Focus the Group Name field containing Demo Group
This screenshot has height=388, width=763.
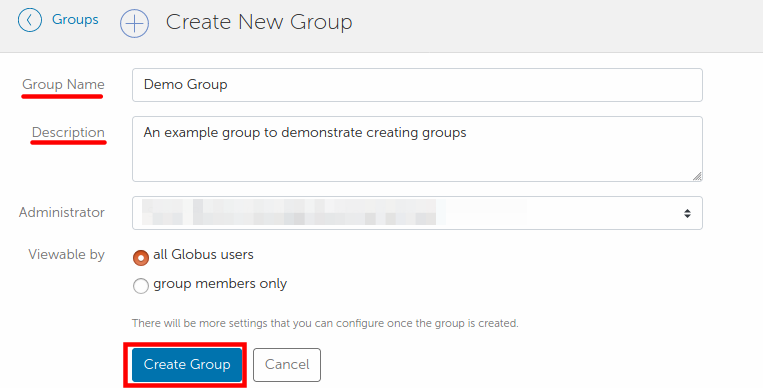[x=417, y=85]
